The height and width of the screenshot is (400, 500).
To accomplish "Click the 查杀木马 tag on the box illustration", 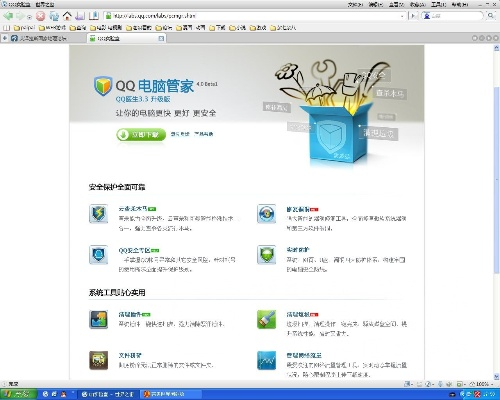I will coord(390,93).
